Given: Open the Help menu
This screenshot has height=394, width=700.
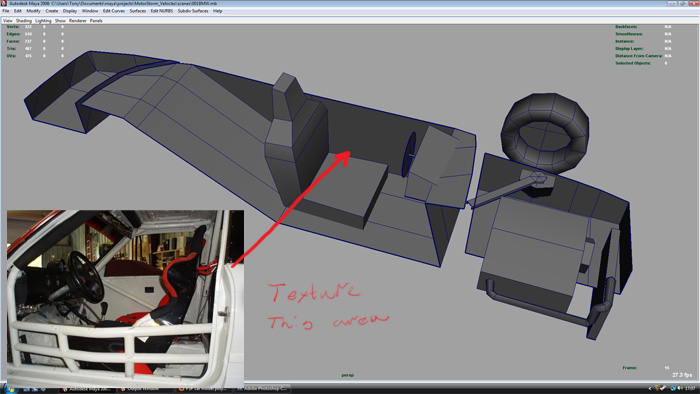Looking at the screenshot, I should coord(217,11).
